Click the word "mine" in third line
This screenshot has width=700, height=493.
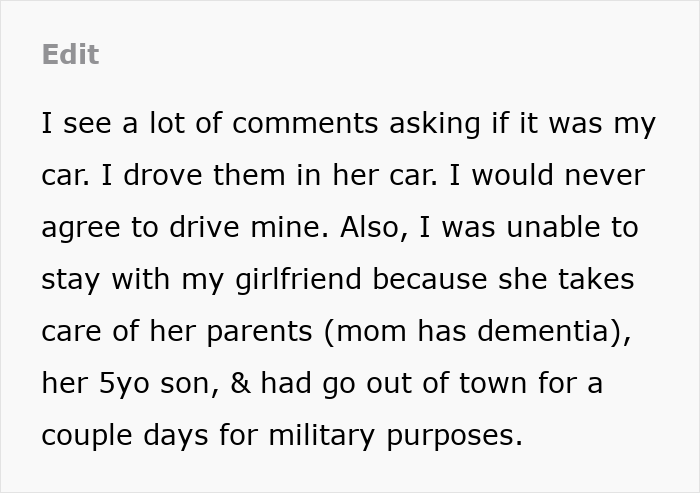click(294, 228)
